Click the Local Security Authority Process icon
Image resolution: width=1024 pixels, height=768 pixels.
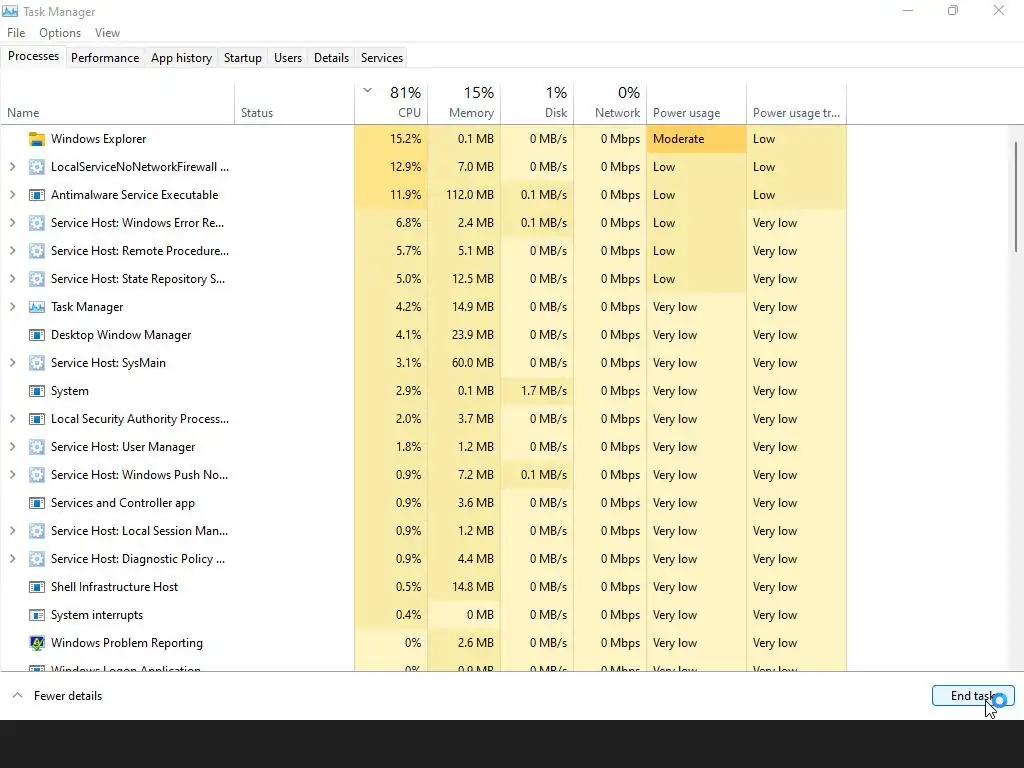click(37, 419)
